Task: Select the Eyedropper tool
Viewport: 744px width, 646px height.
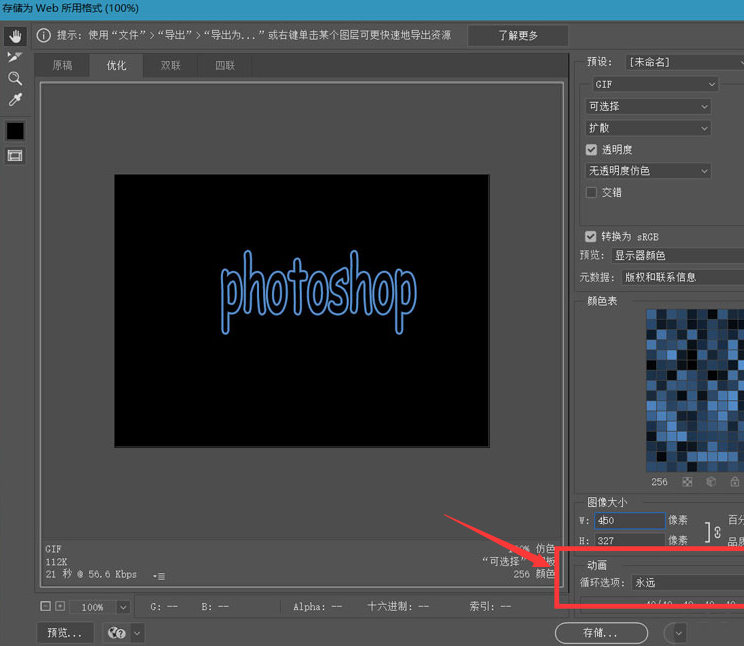Action: [15, 100]
